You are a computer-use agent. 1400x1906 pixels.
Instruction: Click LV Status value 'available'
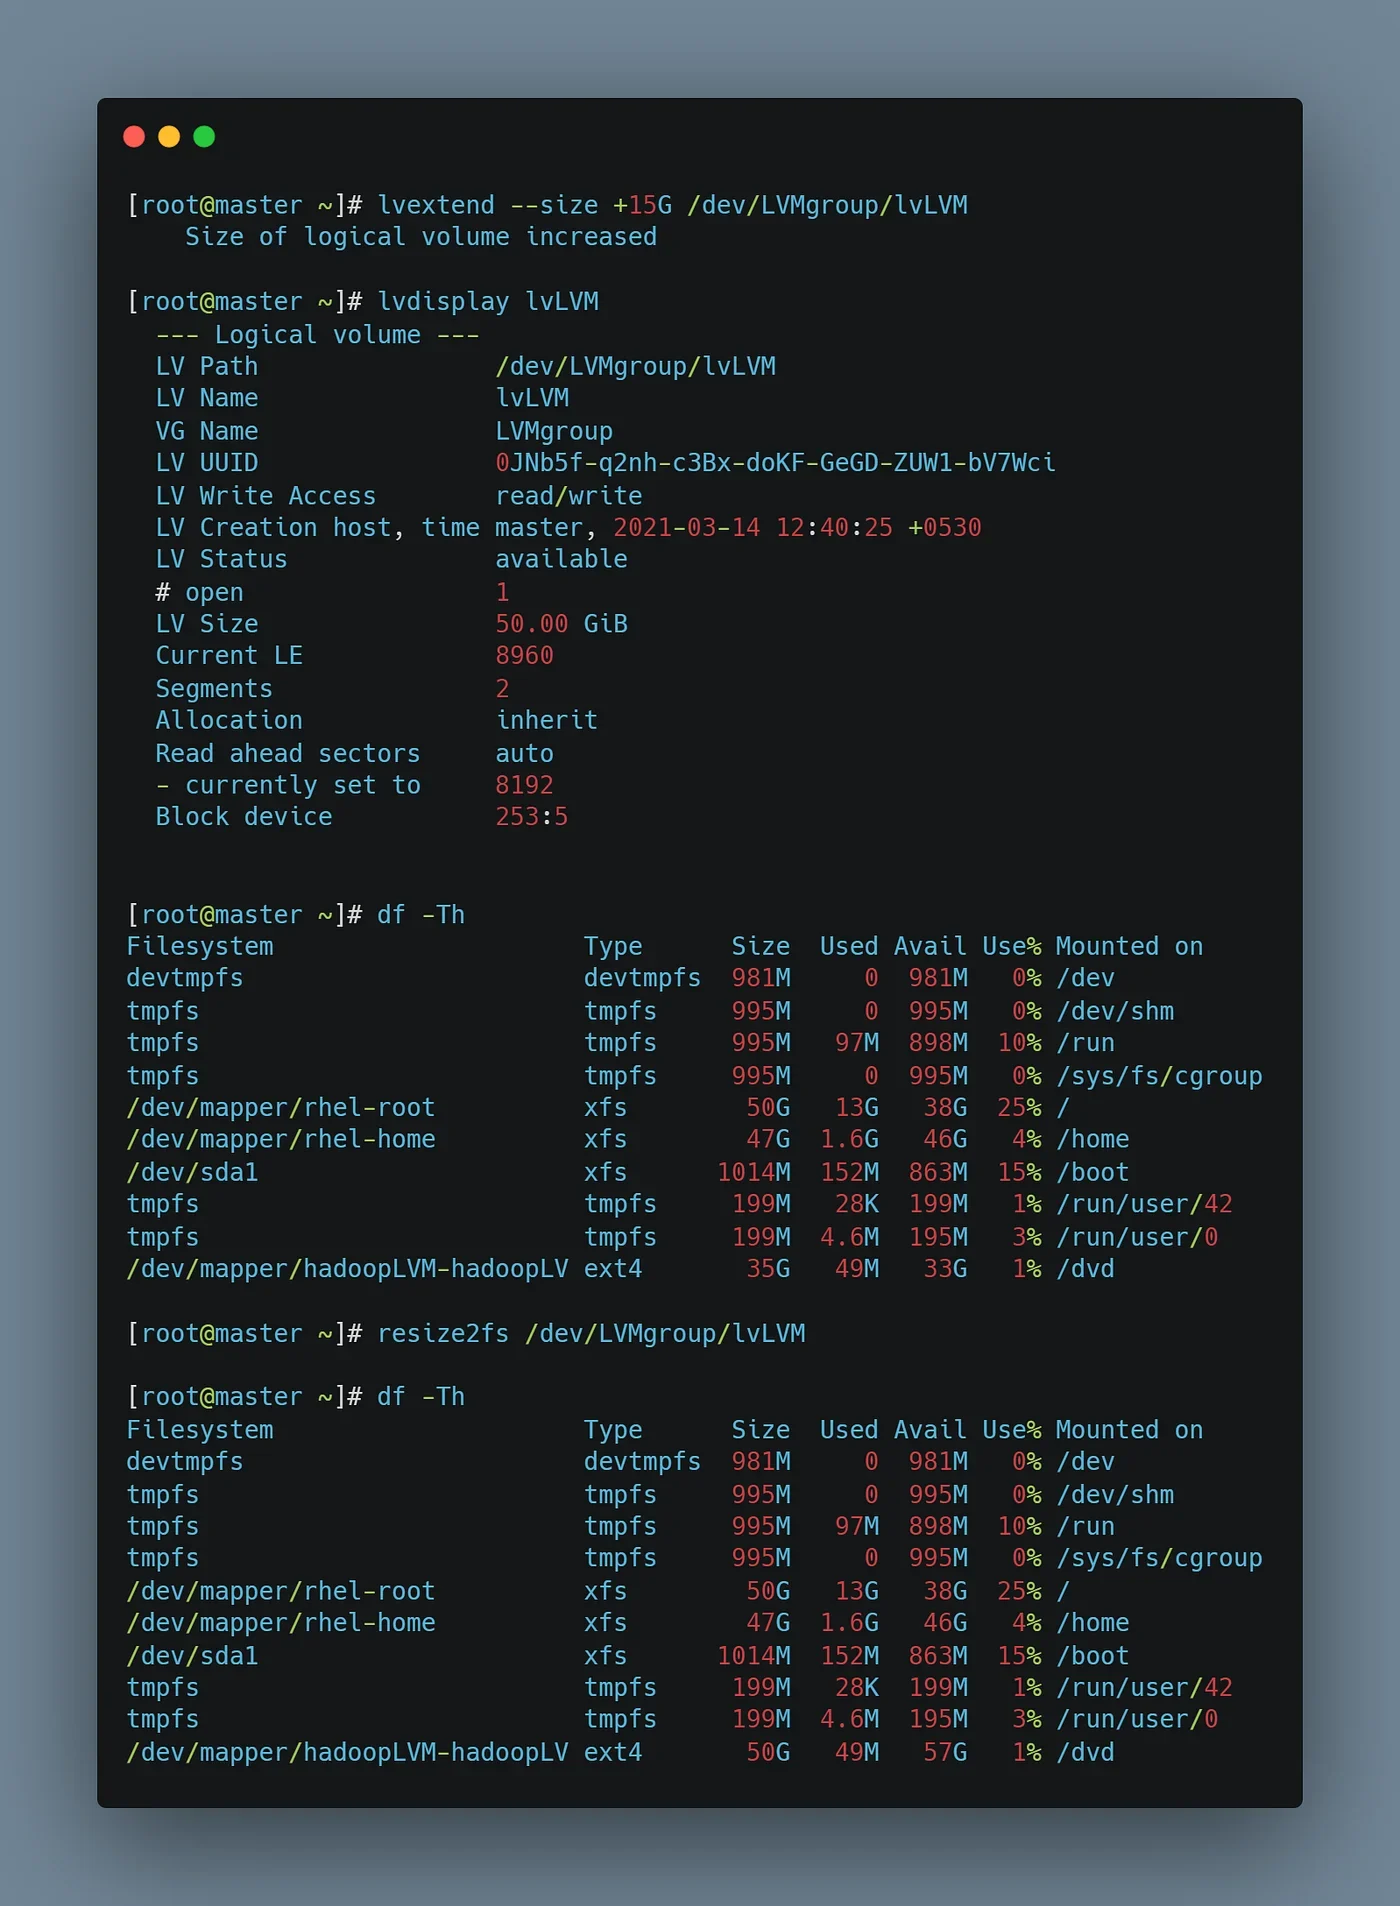[x=562, y=560]
